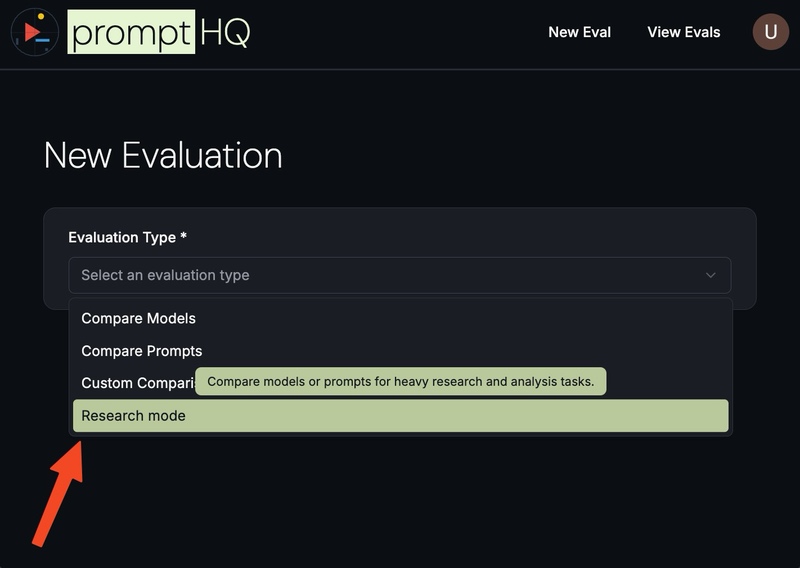Screen dimensions: 800x568
Task: Click the "New Evaluation" page heading
Action: [163, 156]
